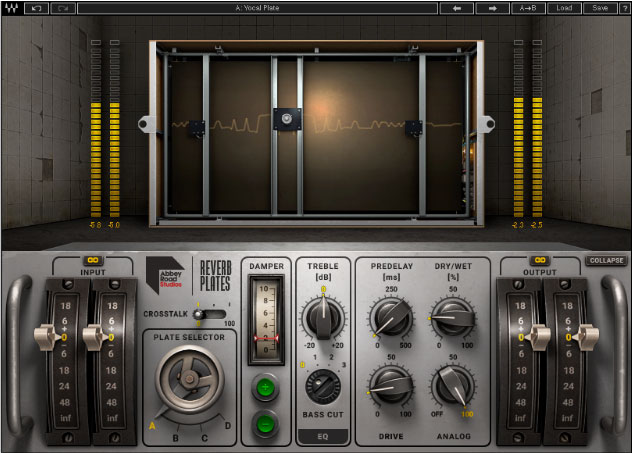Select plate A
The width and height of the screenshot is (632, 453).
tap(152, 426)
